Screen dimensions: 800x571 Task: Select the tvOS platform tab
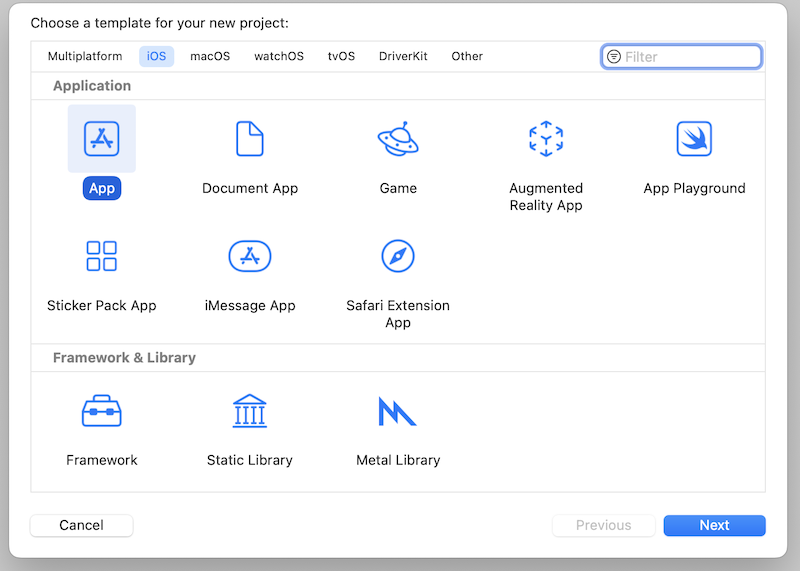click(x=341, y=56)
